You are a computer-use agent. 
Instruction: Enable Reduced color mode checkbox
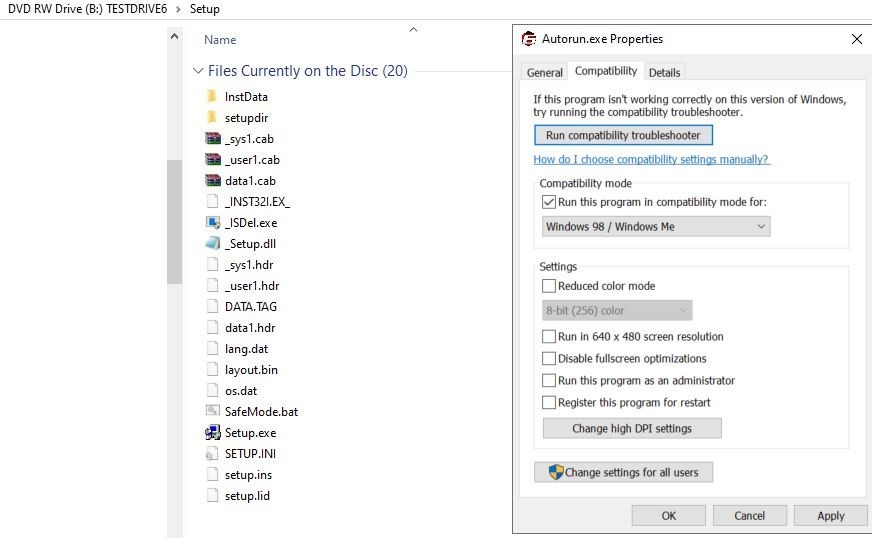pyautogui.click(x=549, y=286)
